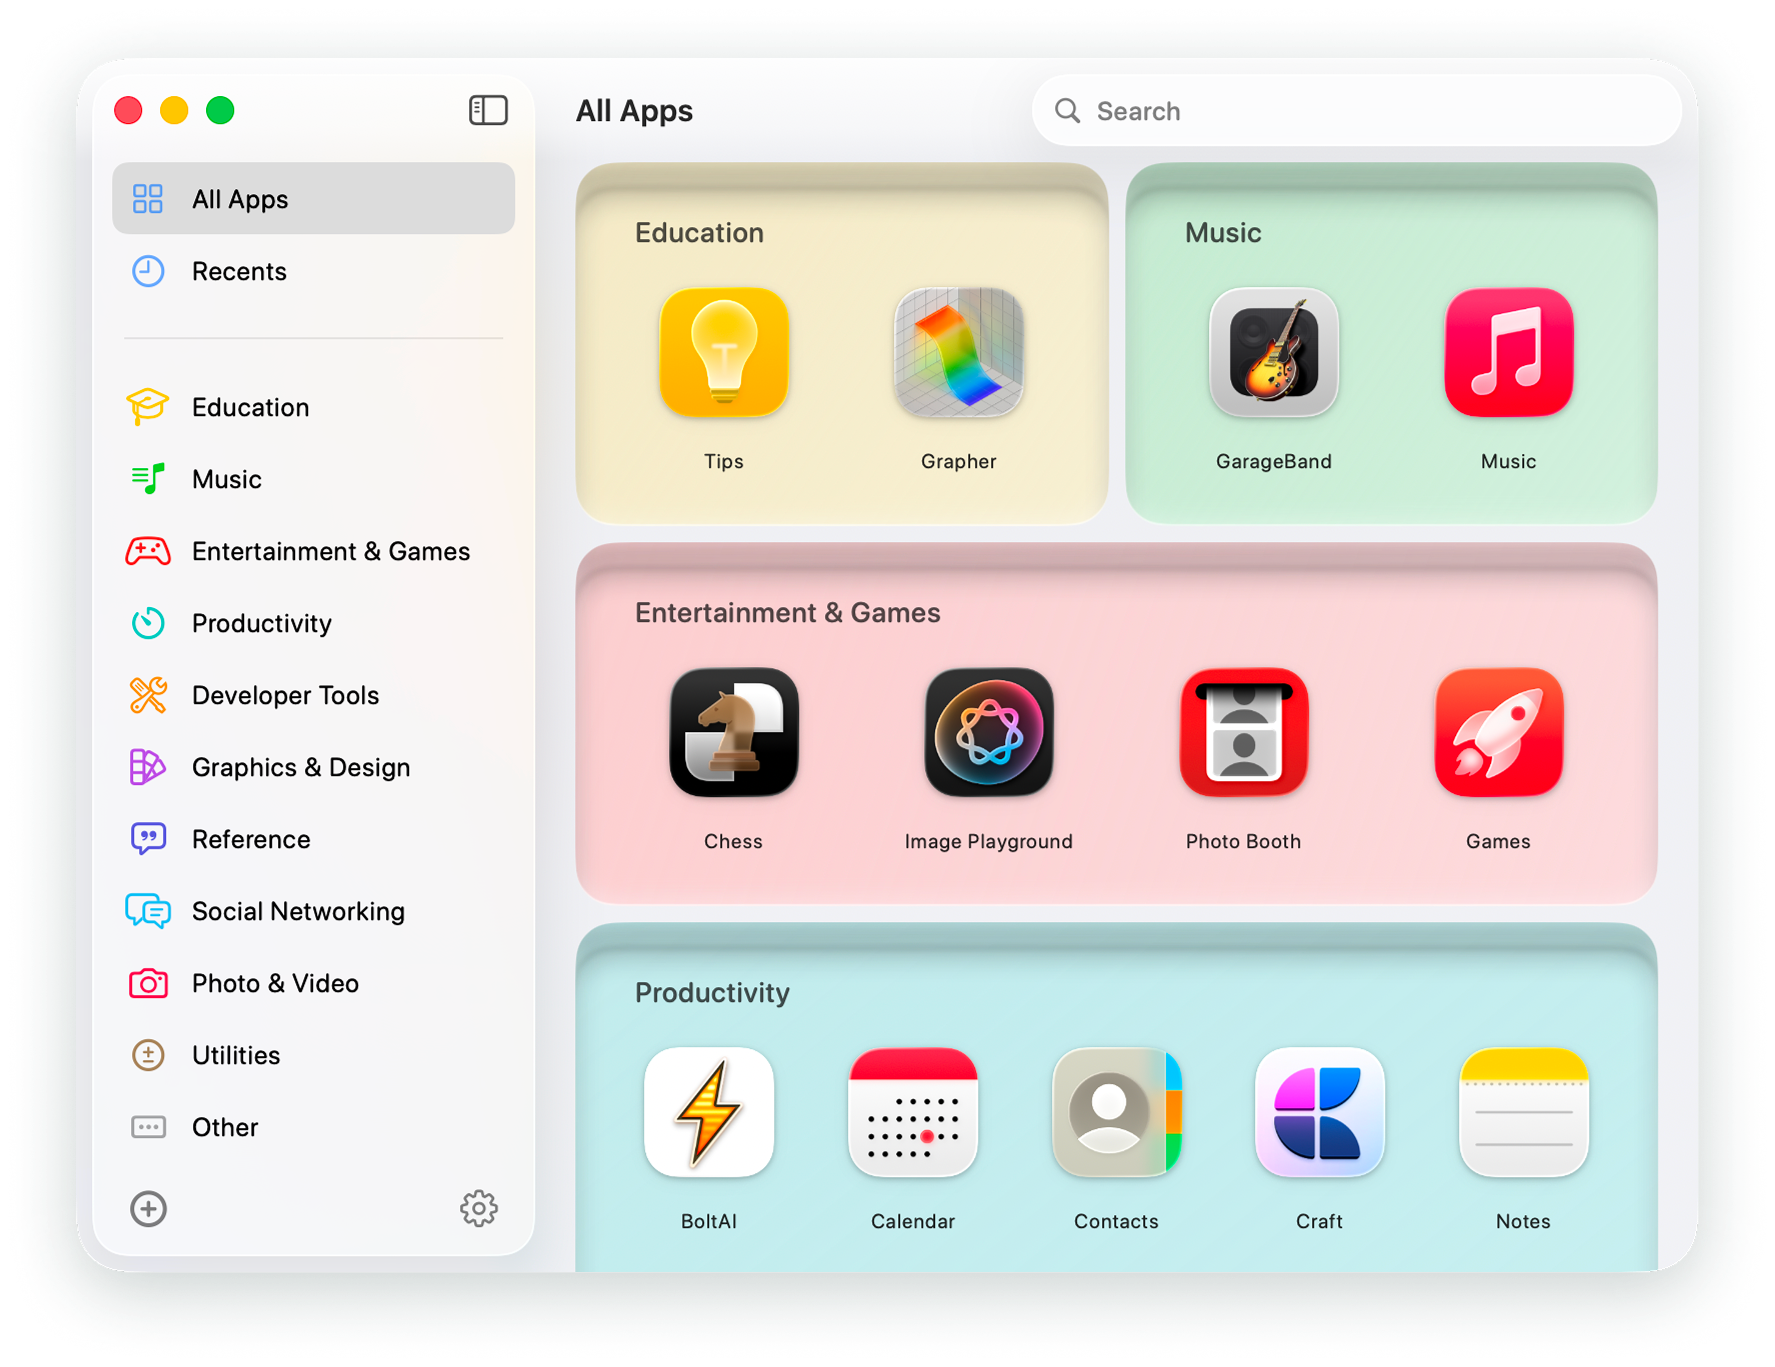Select Recents in the sidebar

pos(239,271)
